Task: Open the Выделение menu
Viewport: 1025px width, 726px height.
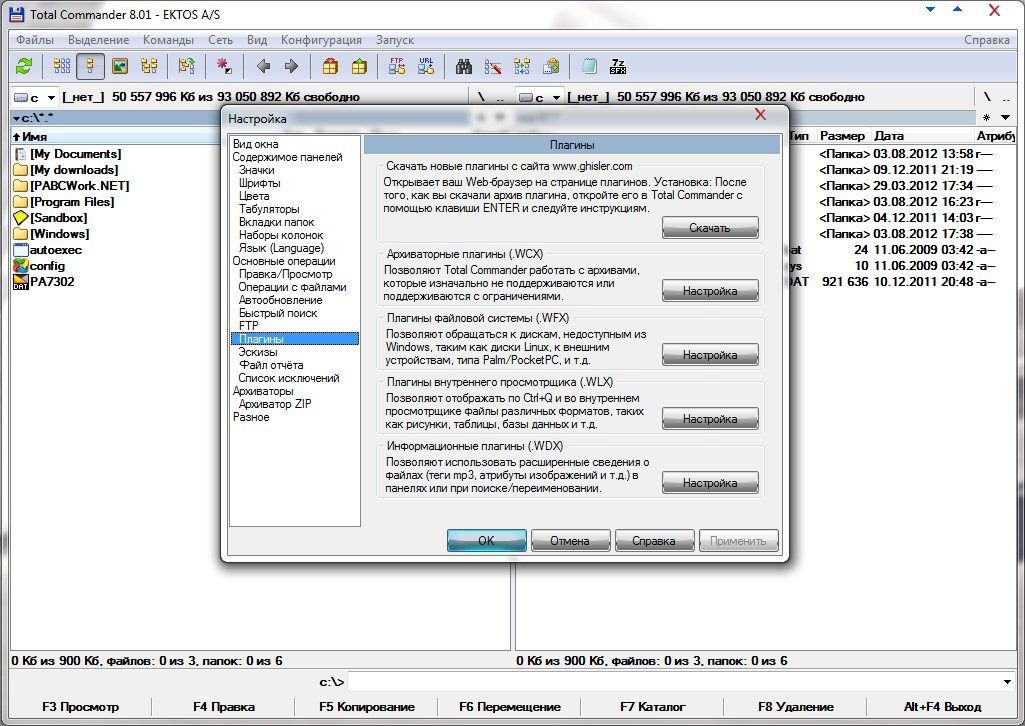Action: (x=98, y=40)
